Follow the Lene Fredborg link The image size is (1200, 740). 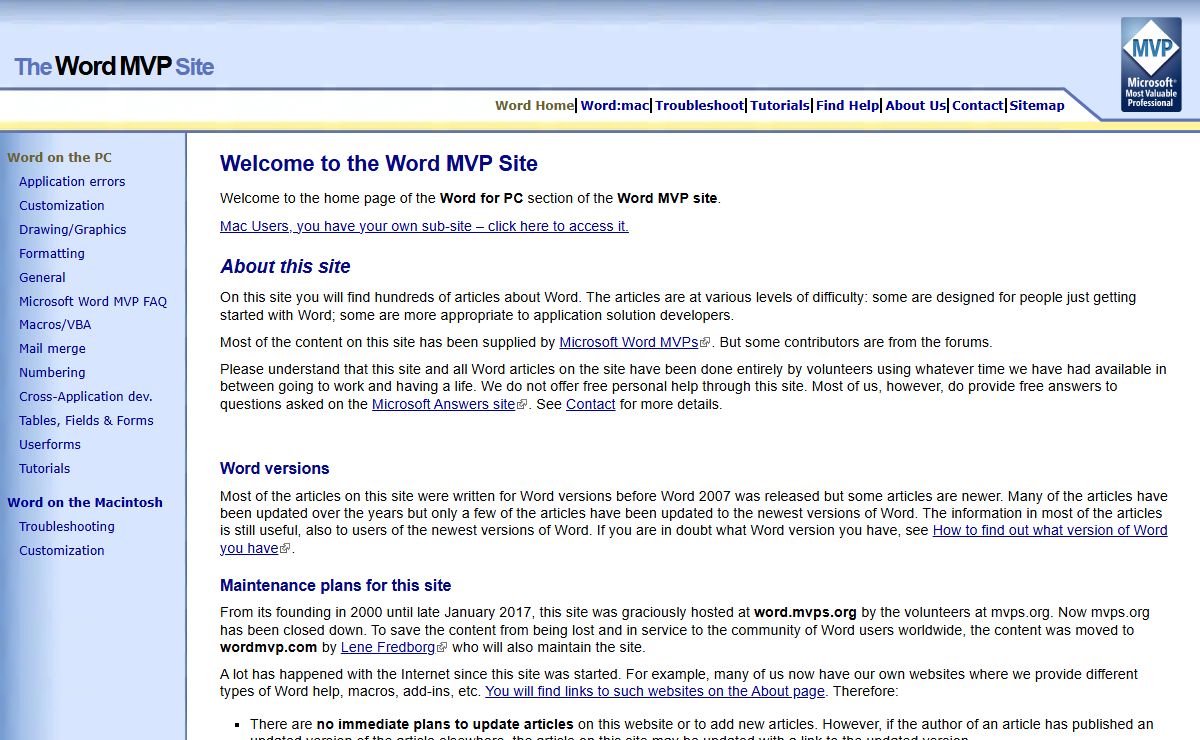(x=390, y=648)
